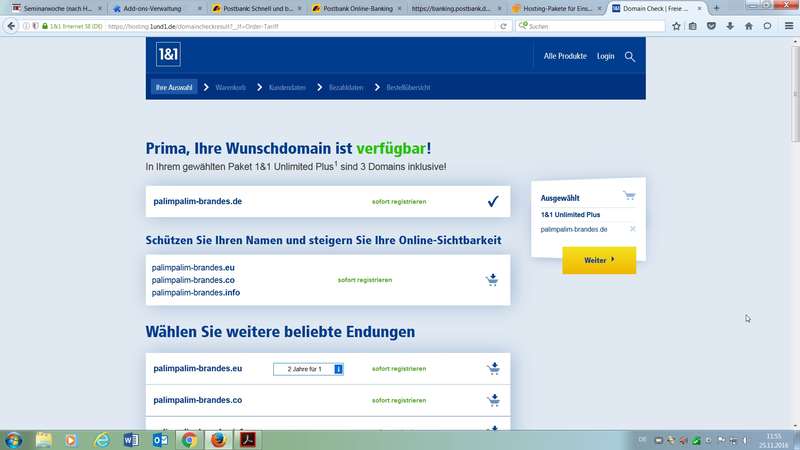Click the Login link

point(605,57)
